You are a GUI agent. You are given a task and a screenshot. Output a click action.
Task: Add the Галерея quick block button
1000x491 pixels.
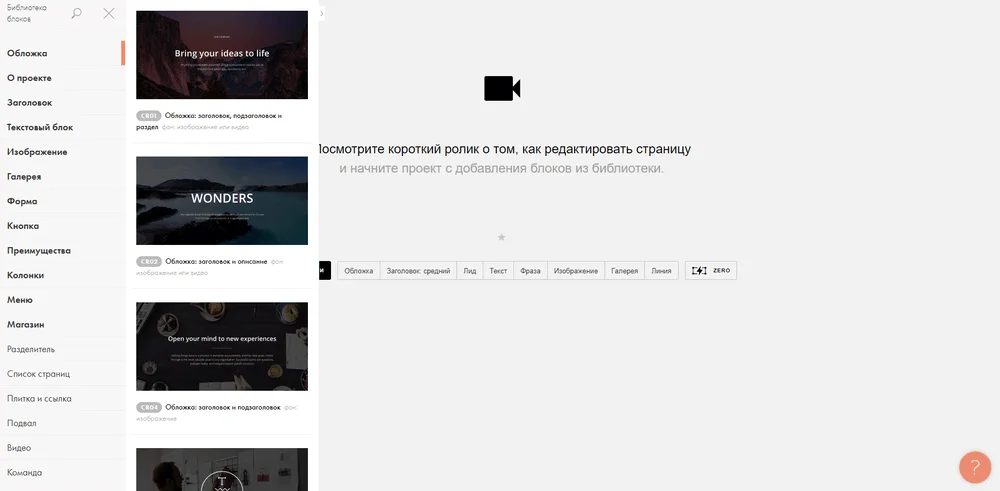click(624, 270)
